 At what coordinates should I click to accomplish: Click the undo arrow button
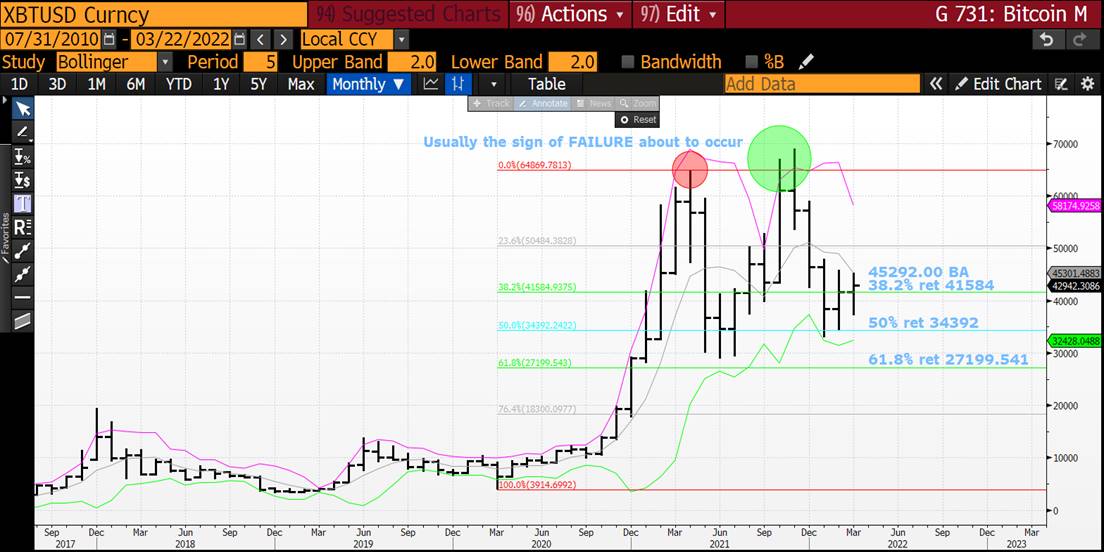pos(1047,40)
